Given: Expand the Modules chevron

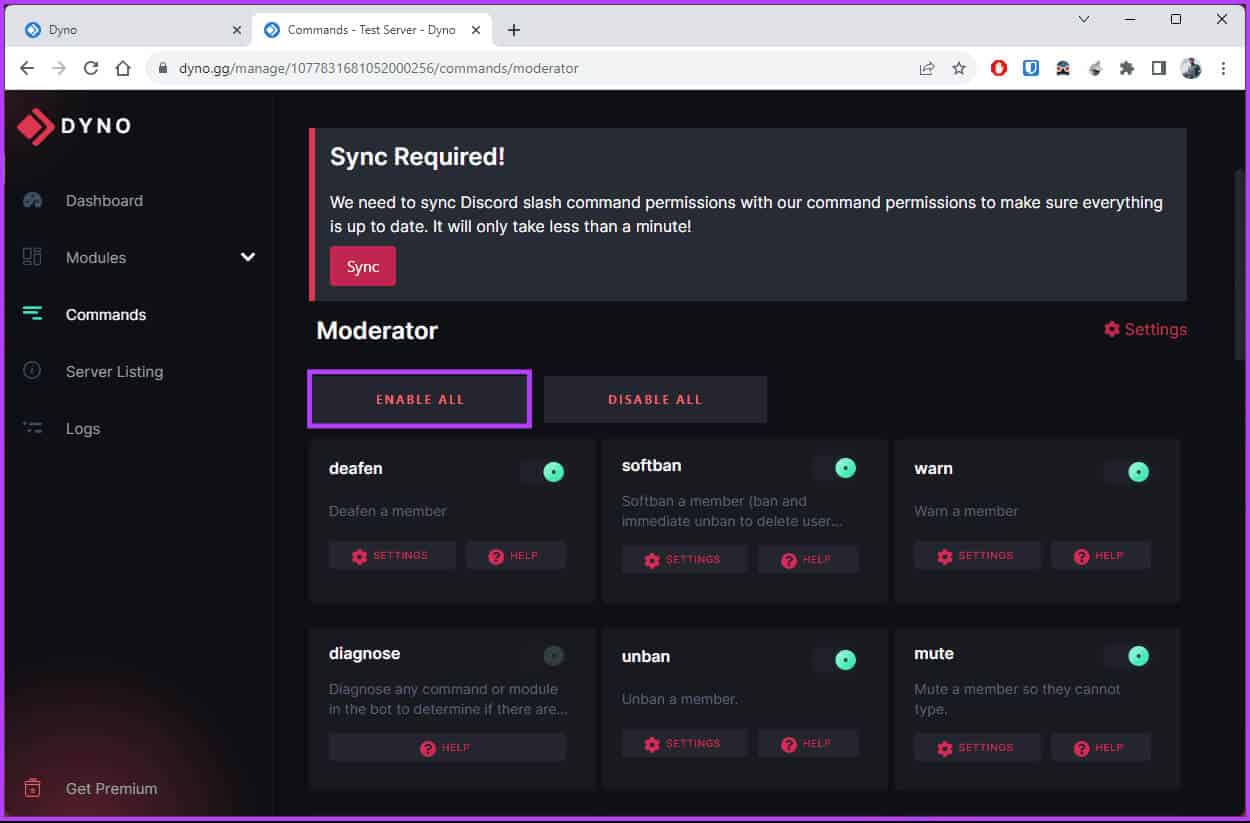Looking at the screenshot, I should [248, 257].
